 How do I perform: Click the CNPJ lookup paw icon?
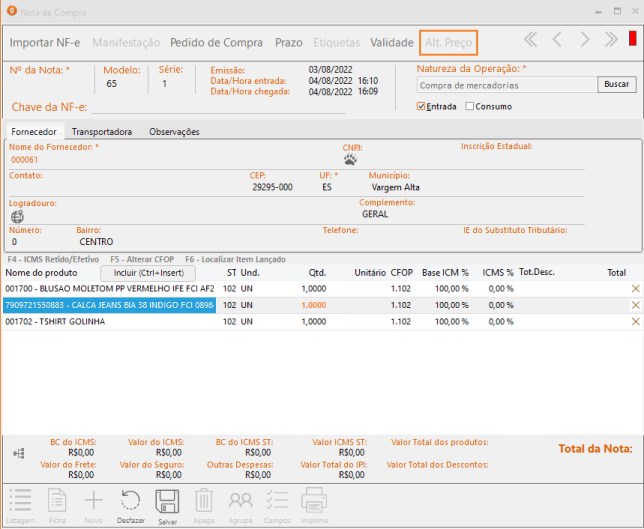pyautogui.click(x=350, y=159)
